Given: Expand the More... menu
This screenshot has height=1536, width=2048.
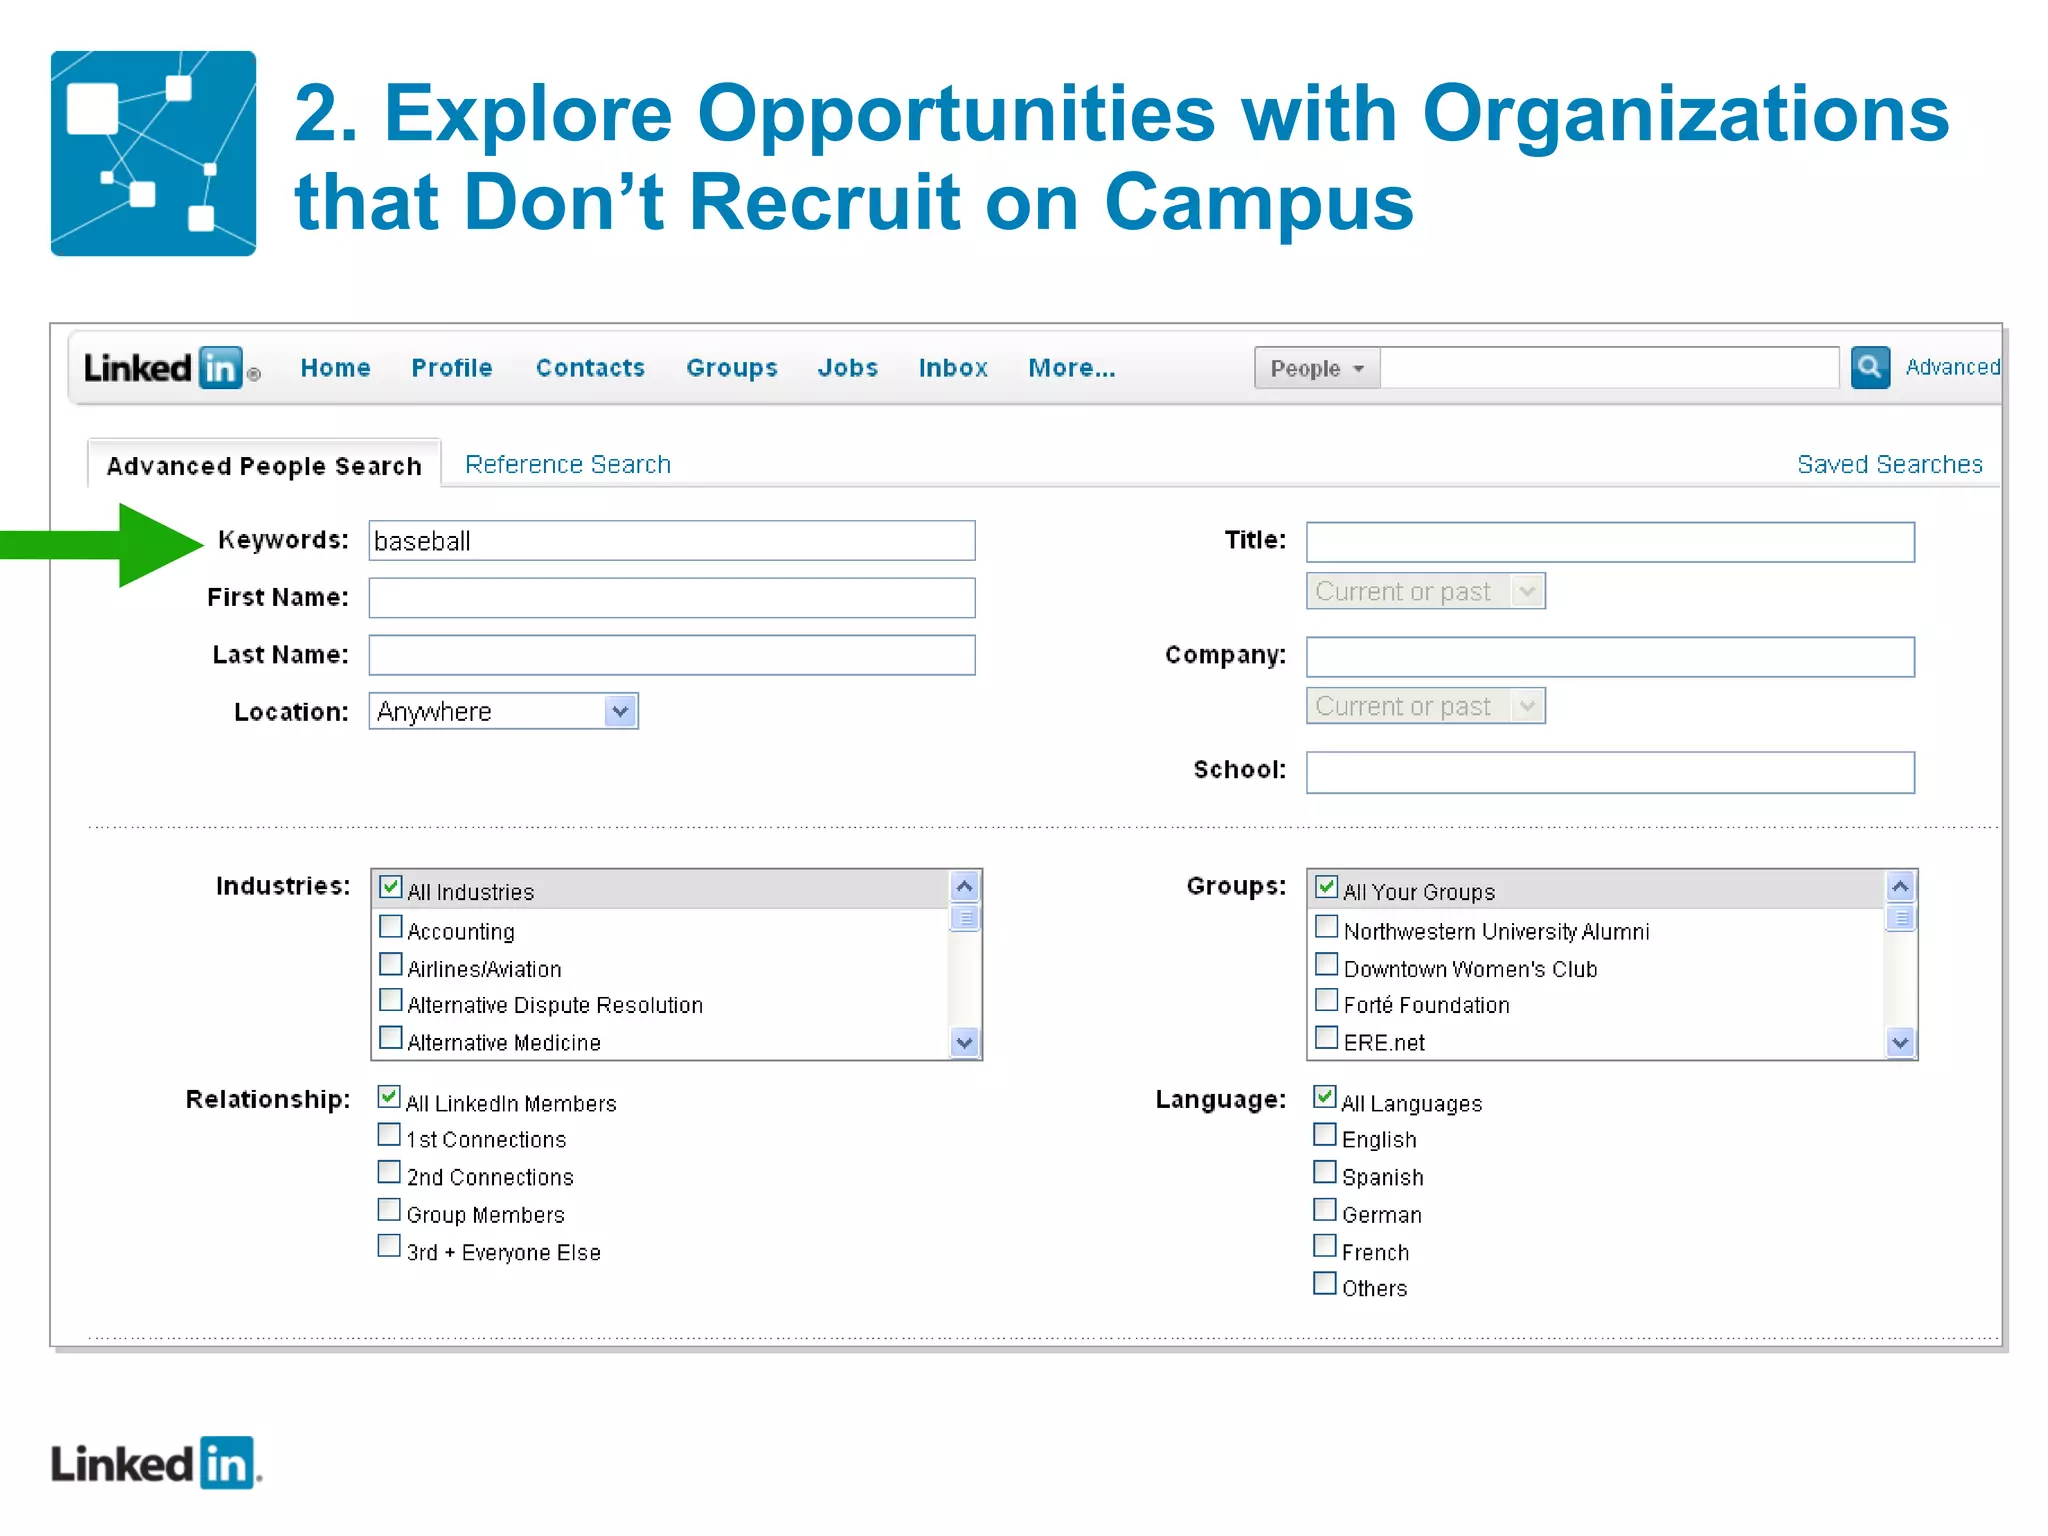Looking at the screenshot, I should (1072, 368).
